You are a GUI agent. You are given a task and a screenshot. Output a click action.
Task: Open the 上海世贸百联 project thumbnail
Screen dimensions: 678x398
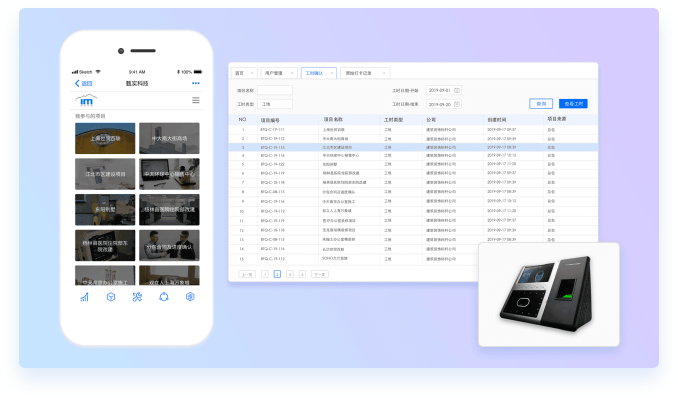[105, 138]
